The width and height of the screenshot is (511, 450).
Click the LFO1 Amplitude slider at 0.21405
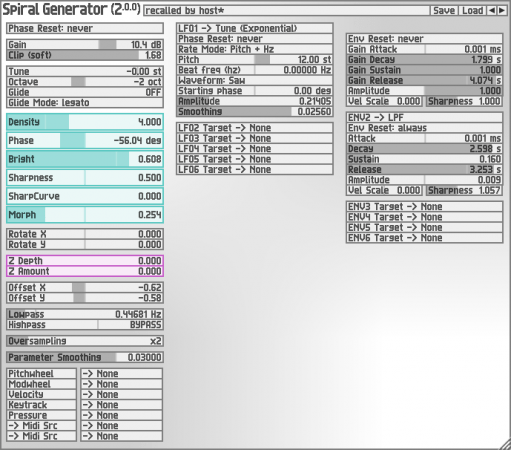(255, 101)
